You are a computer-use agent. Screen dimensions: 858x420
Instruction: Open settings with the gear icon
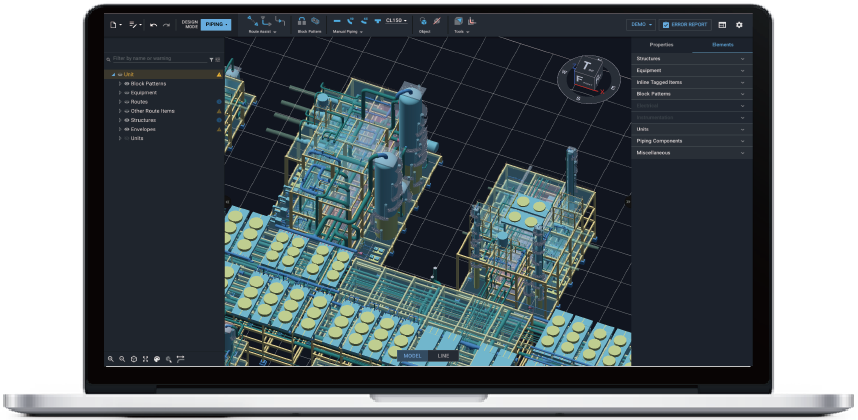click(x=739, y=24)
